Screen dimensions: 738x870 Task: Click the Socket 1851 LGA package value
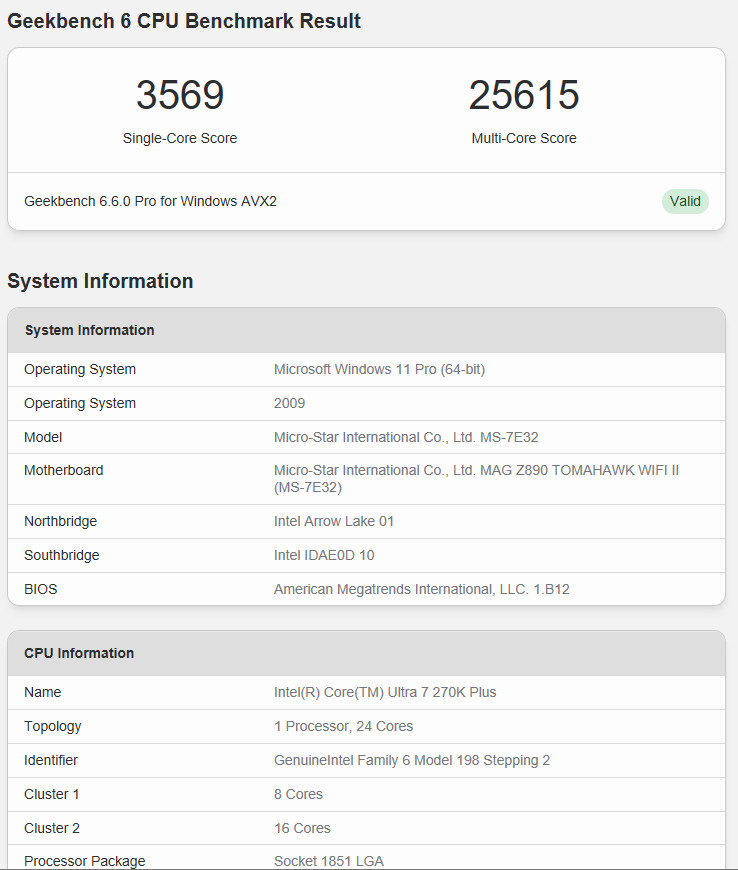(x=328, y=861)
